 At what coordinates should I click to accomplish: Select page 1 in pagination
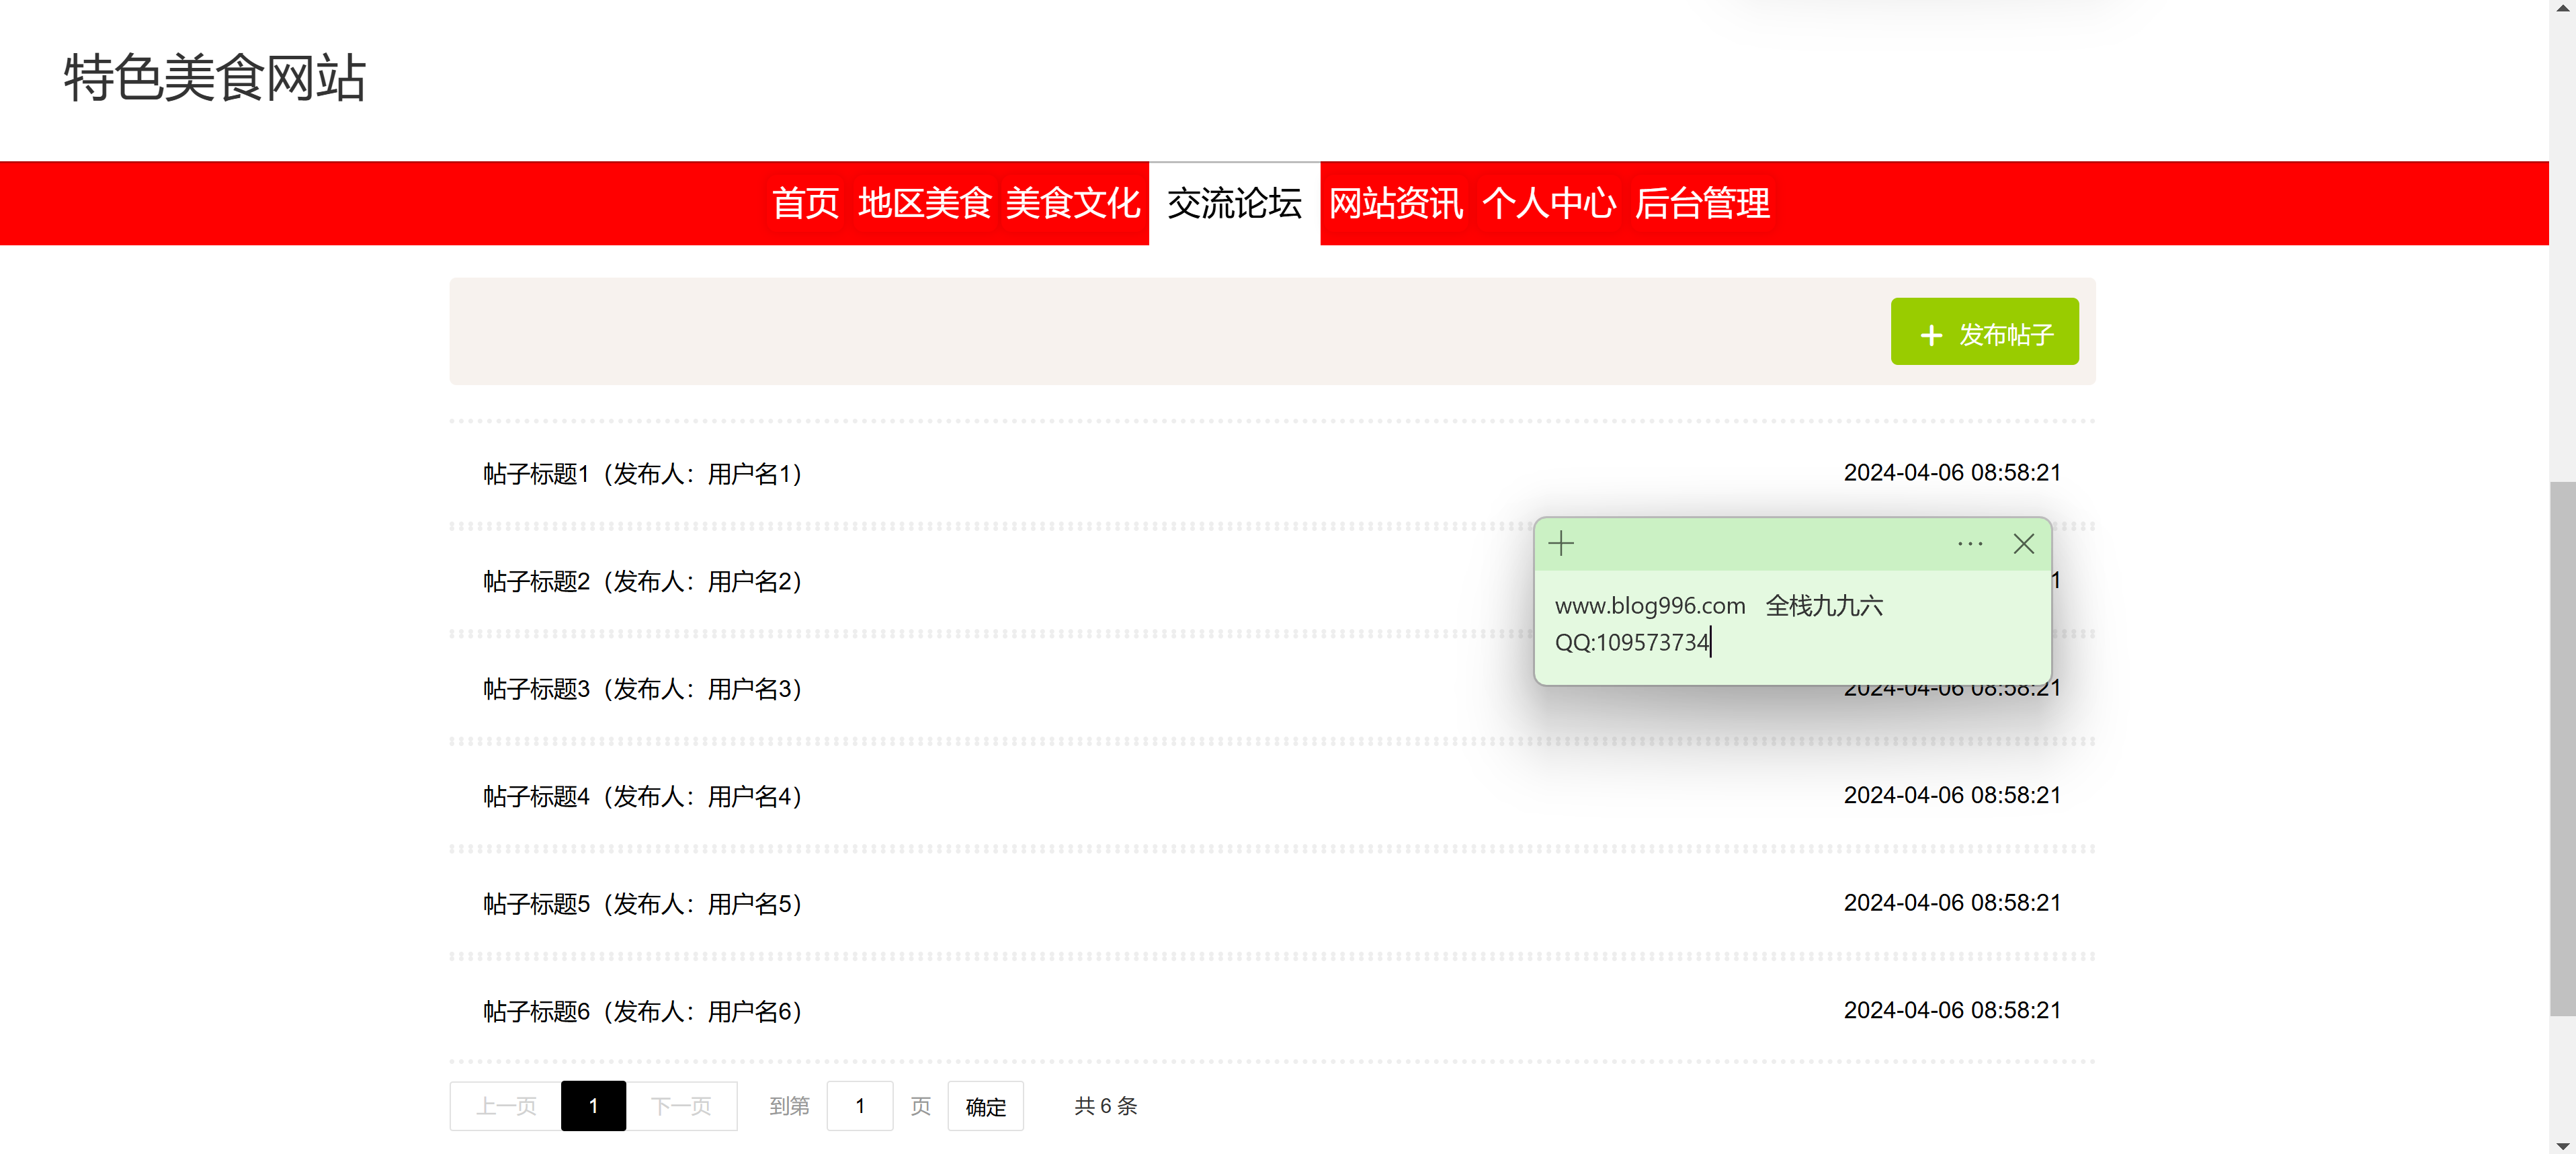(593, 1106)
